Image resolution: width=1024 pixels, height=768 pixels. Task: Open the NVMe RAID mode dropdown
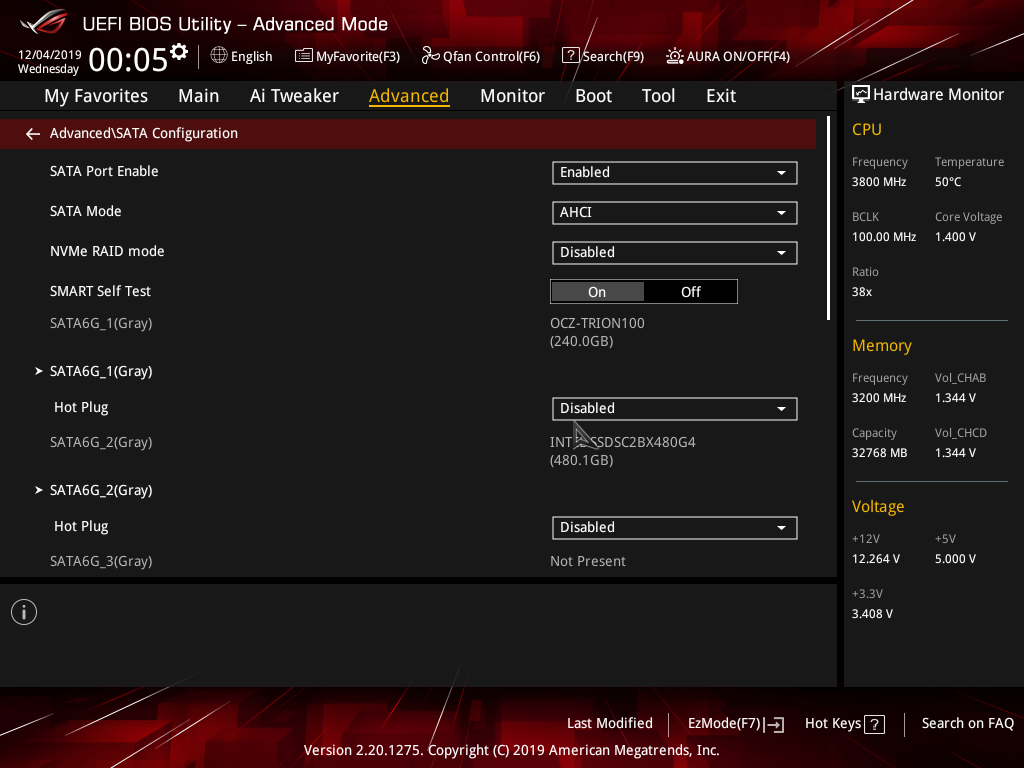coord(675,253)
